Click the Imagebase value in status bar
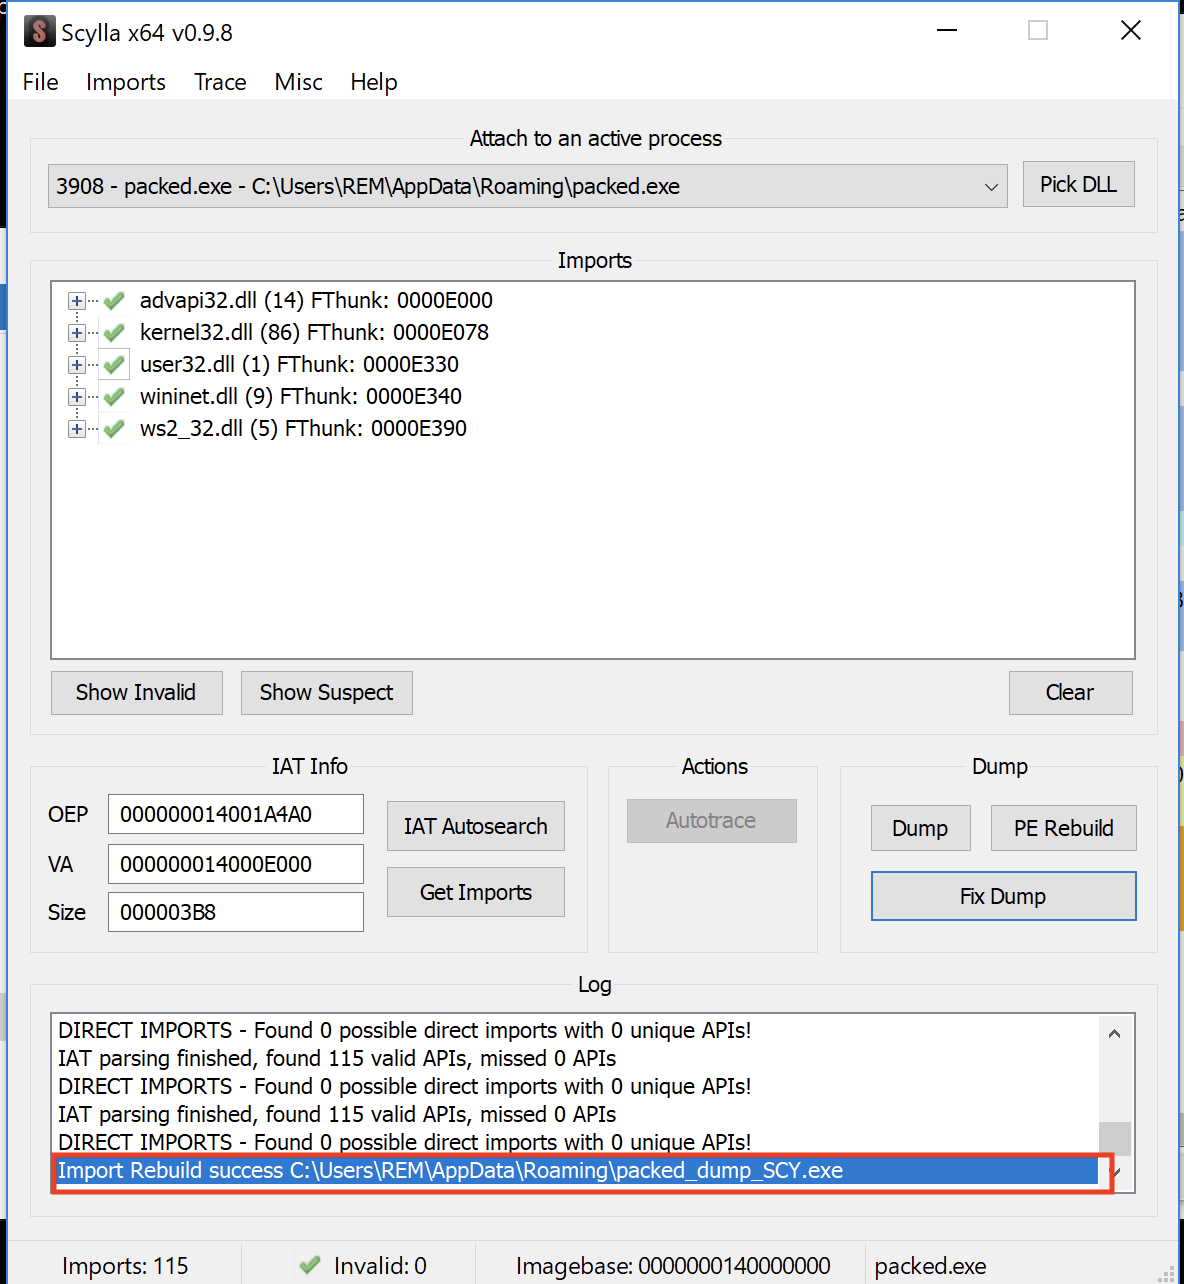 [x=734, y=1266]
